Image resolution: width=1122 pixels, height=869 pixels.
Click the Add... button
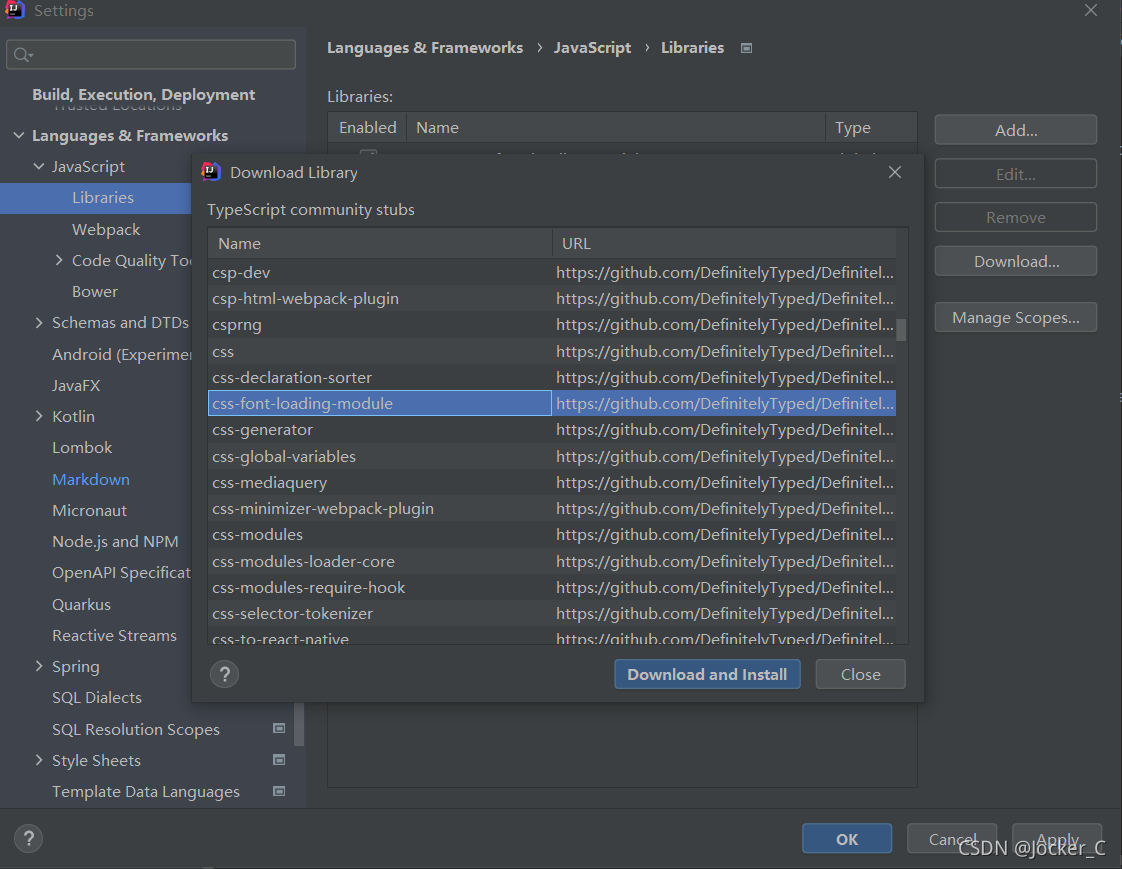(x=1015, y=130)
